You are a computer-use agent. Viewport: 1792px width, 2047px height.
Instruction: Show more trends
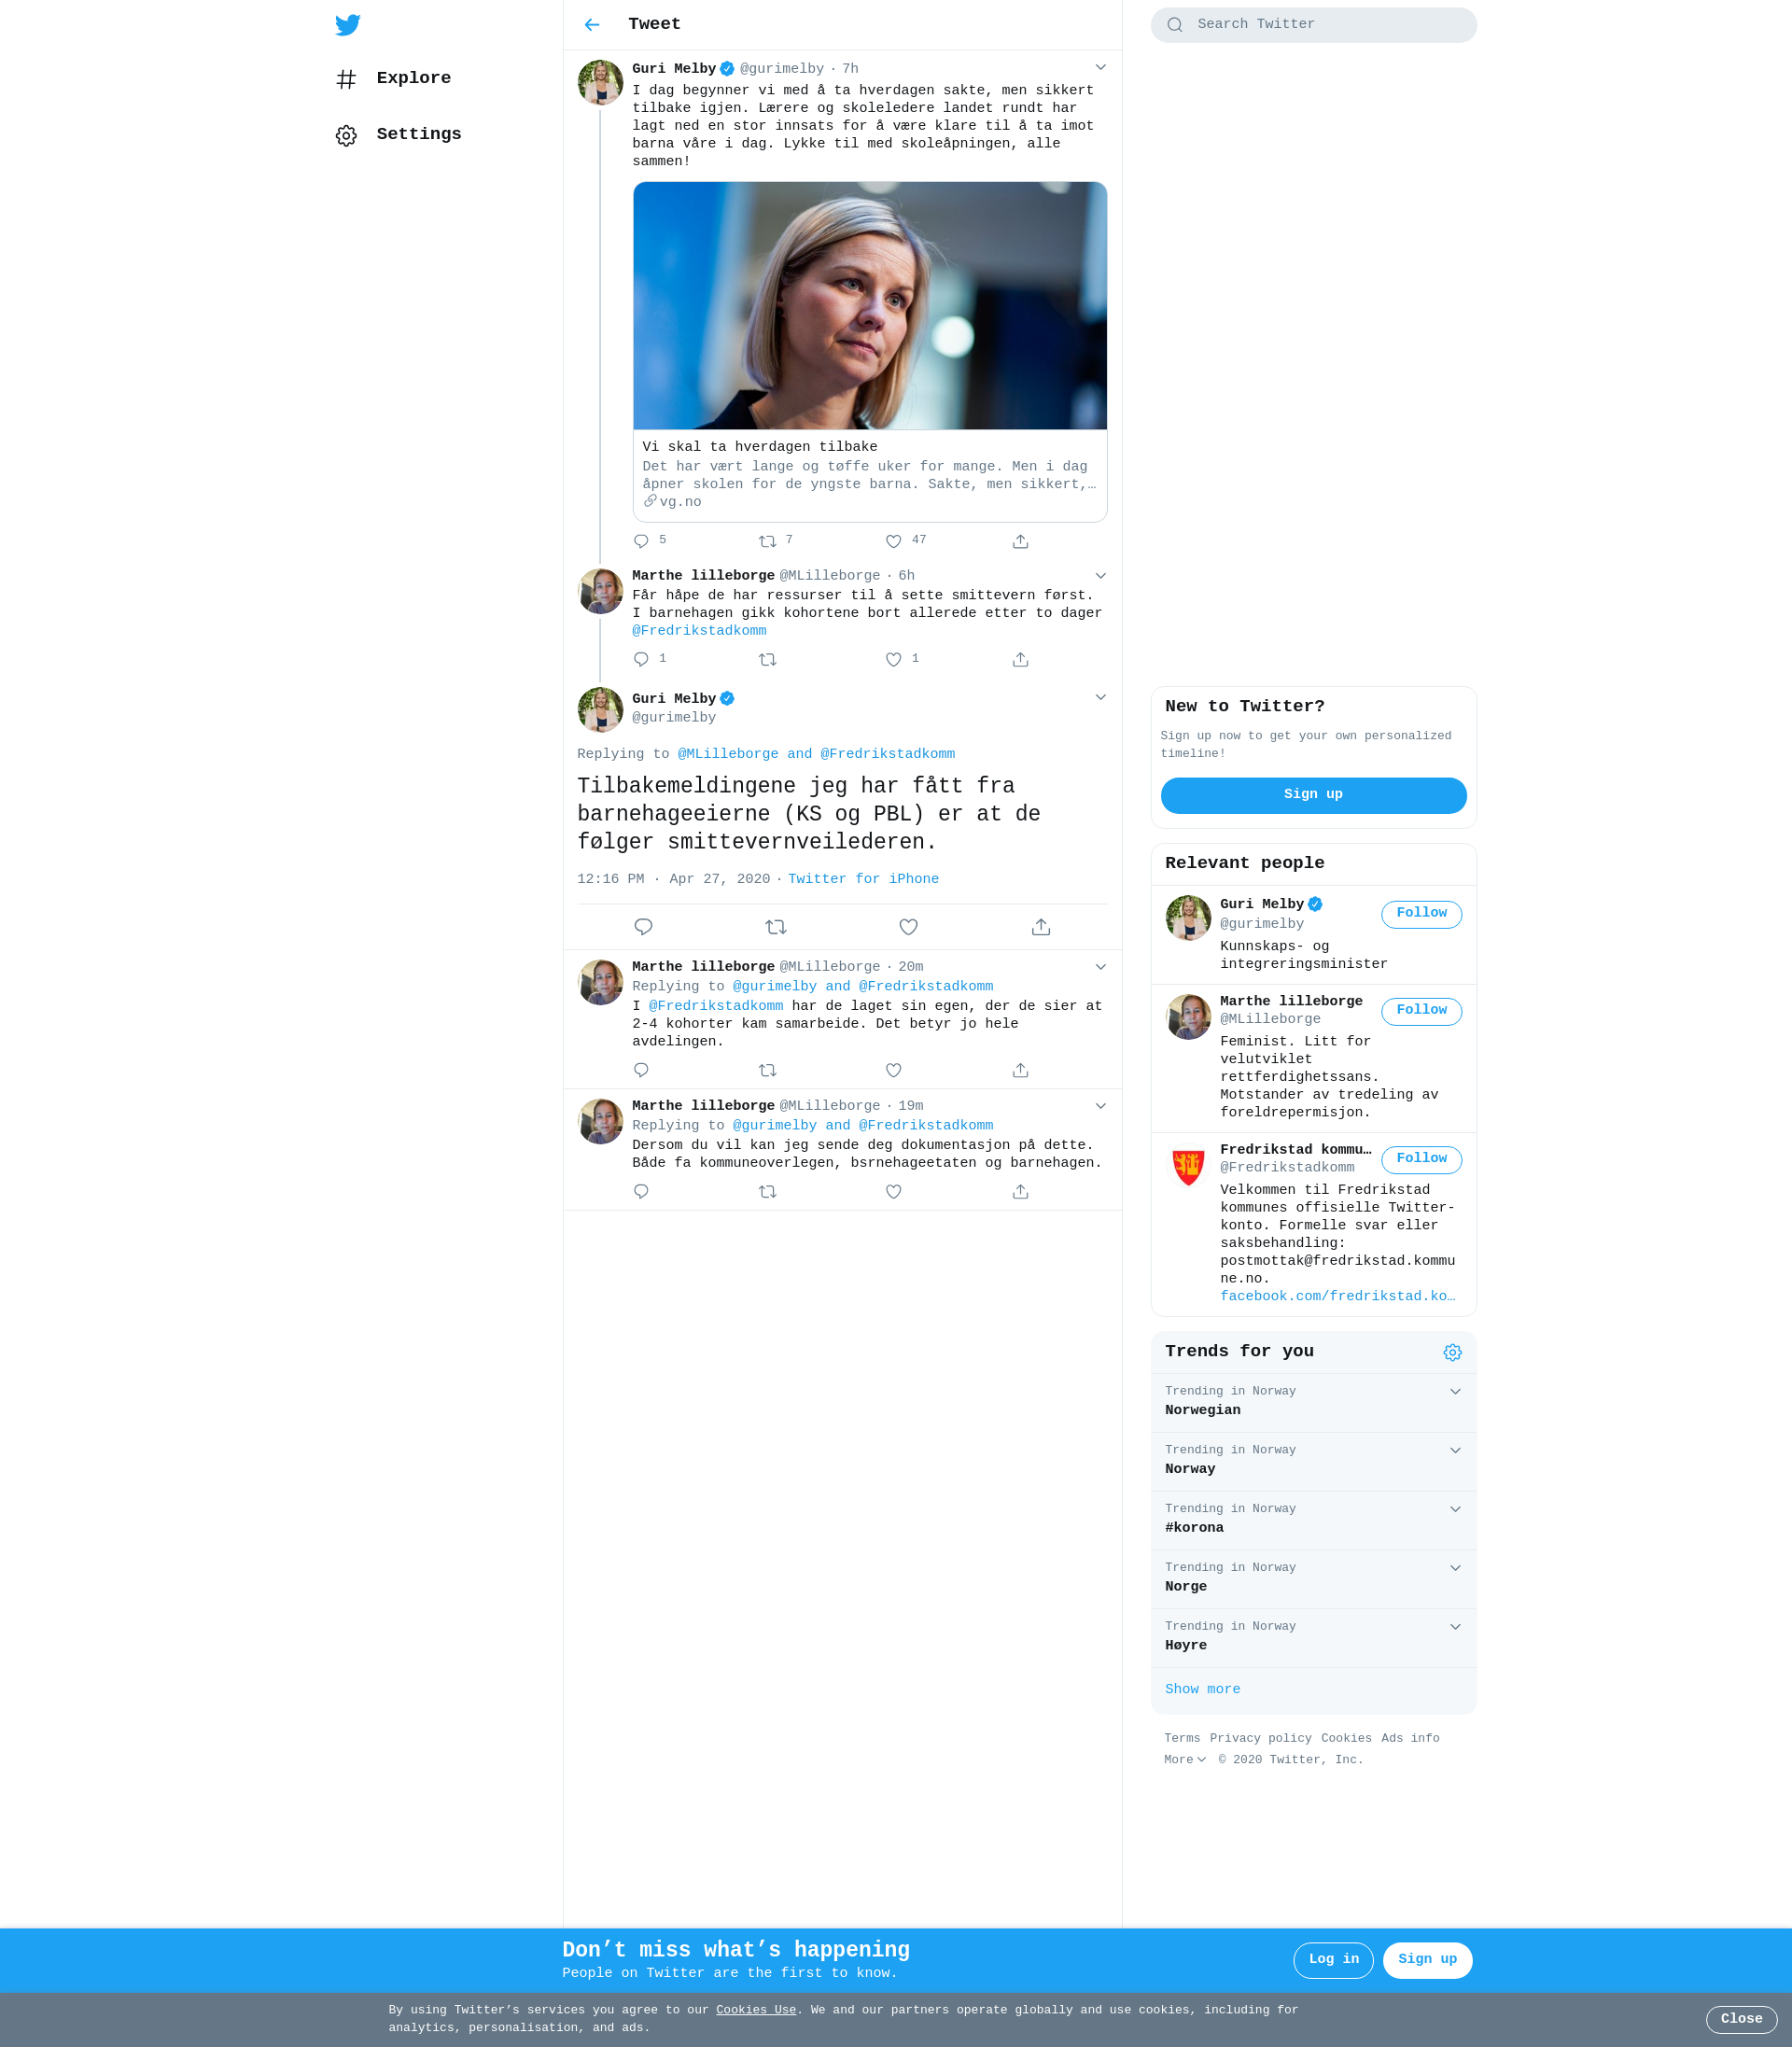(x=1202, y=1689)
